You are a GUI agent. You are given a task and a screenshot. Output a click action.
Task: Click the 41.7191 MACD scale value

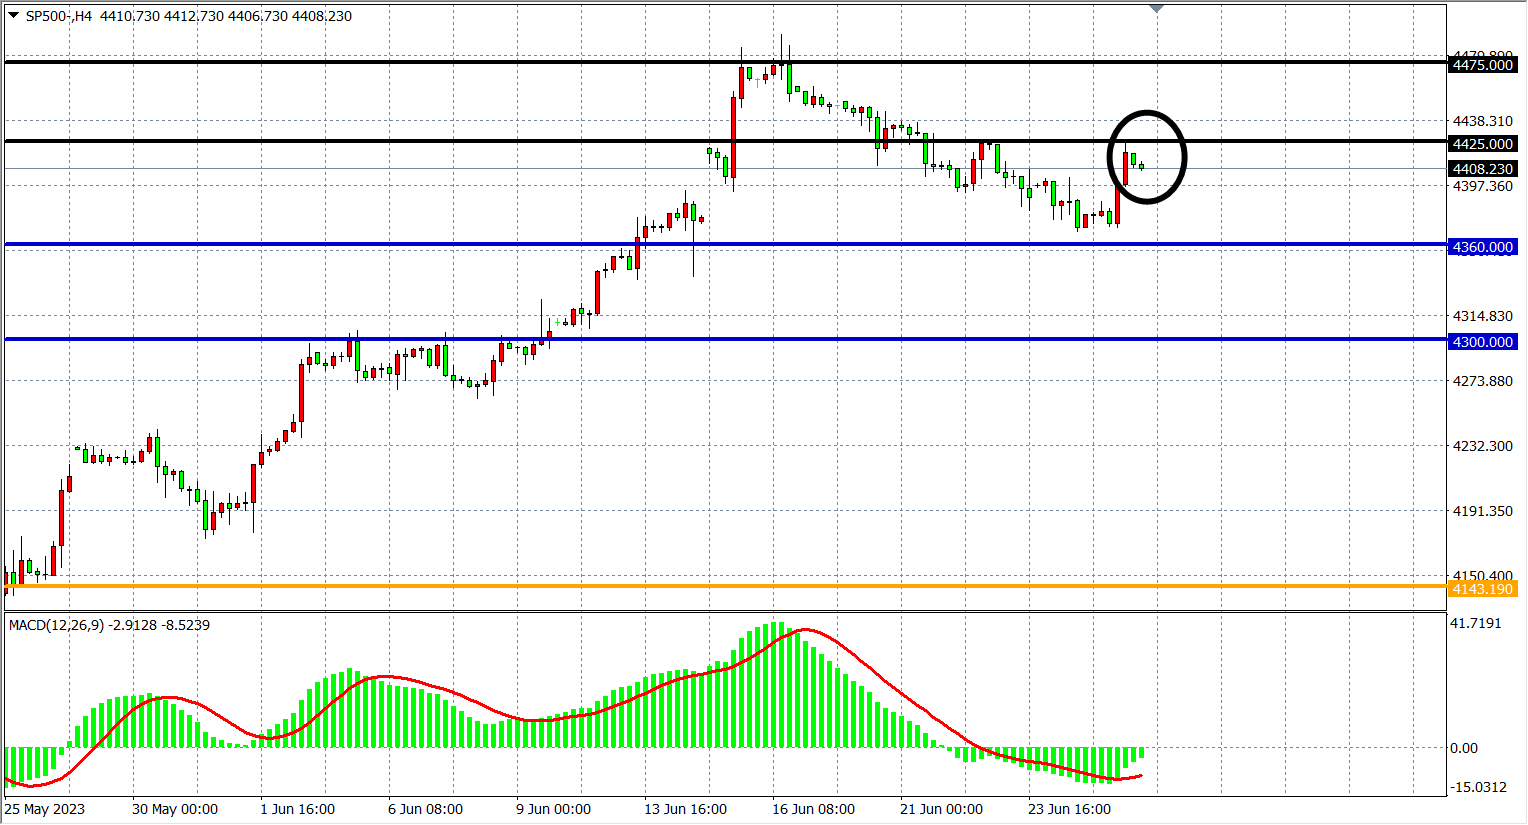click(x=1477, y=623)
